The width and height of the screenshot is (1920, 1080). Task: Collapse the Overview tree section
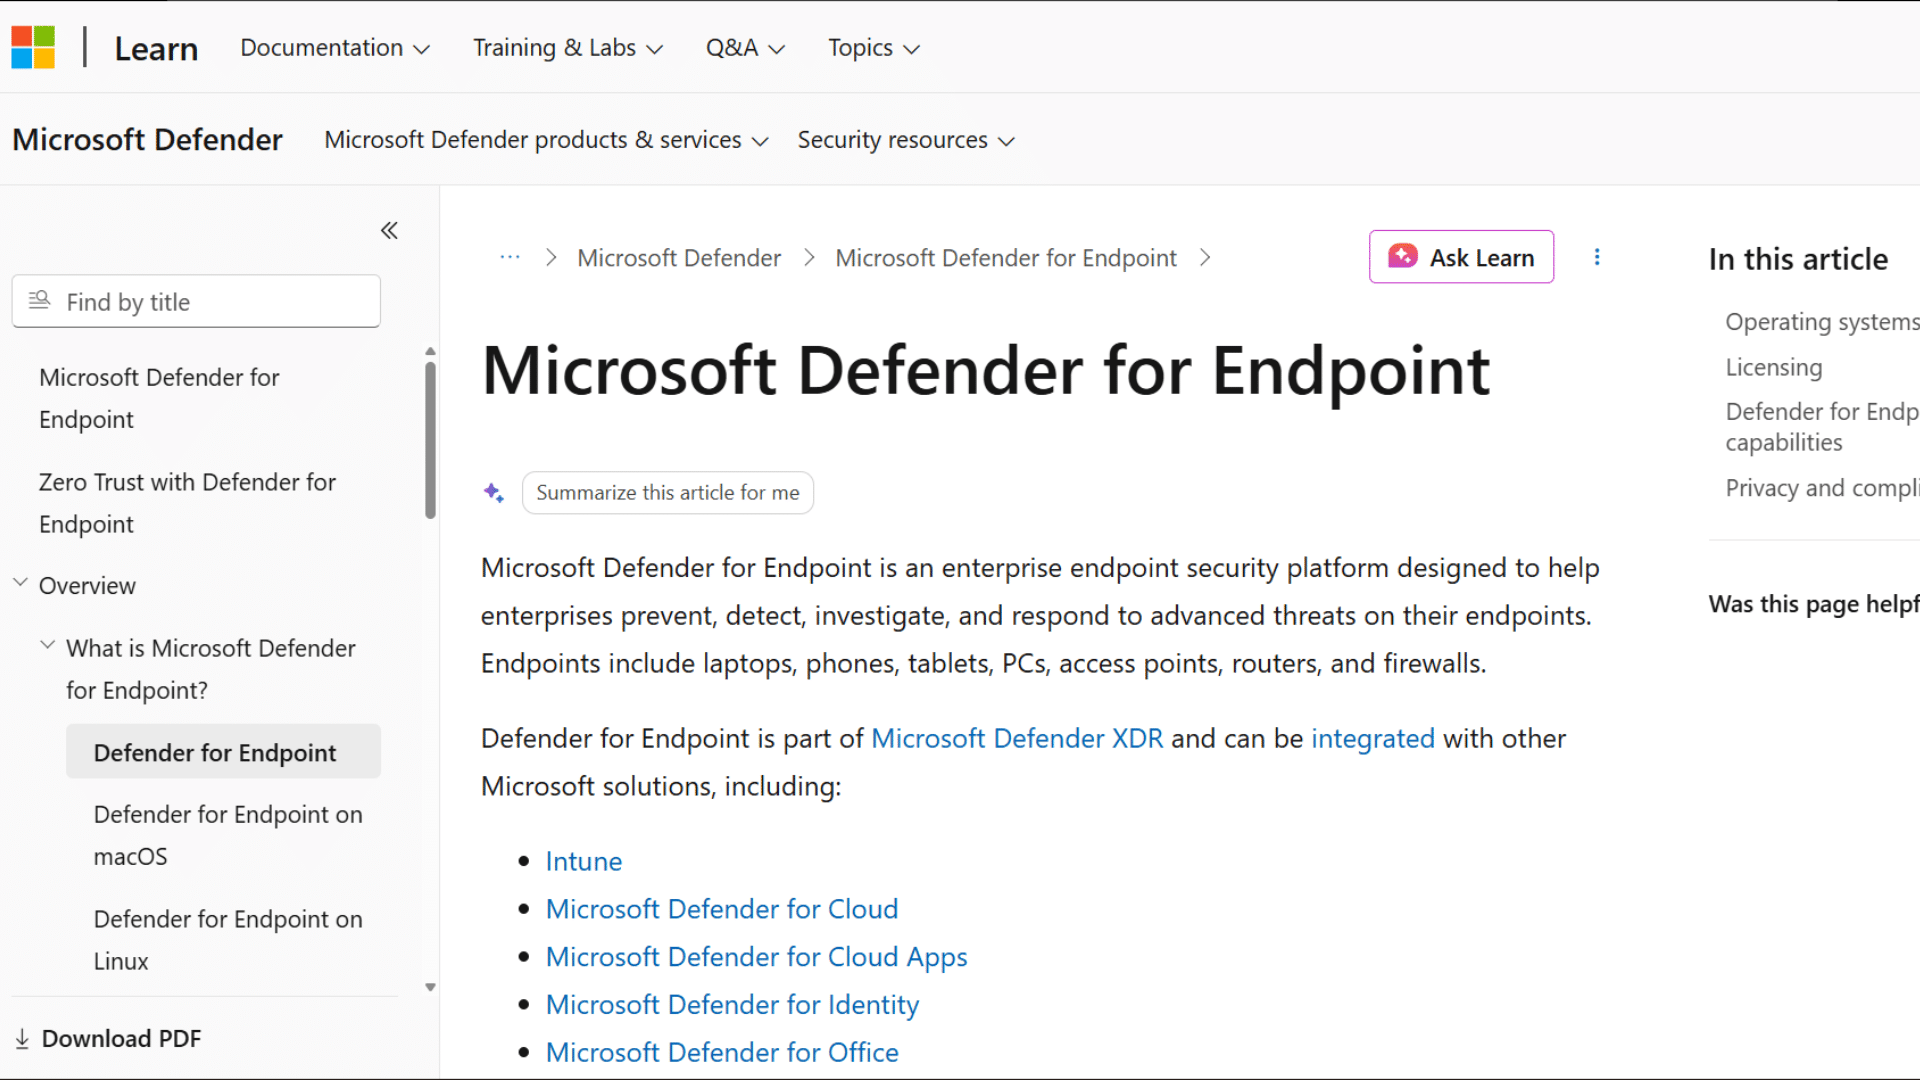coord(20,583)
